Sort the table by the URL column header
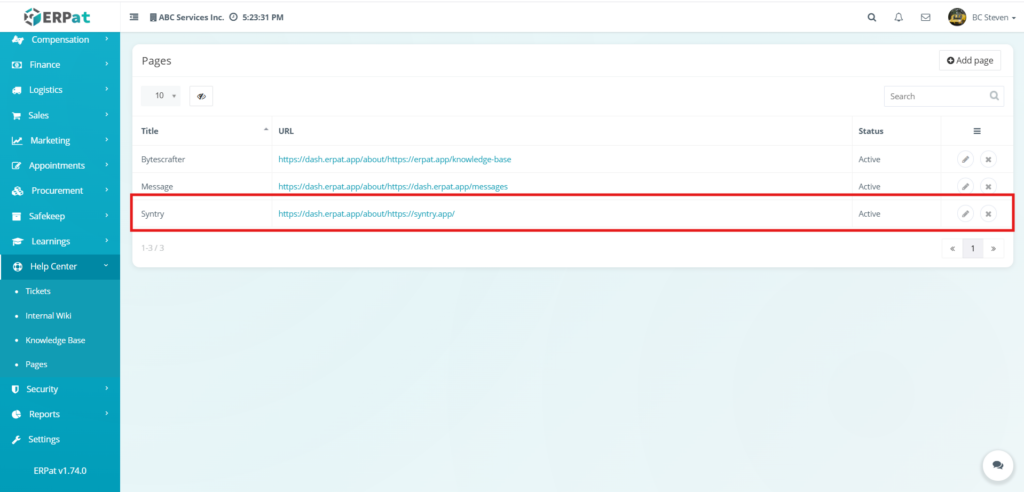Image resolution: width=1024 pixels, height=492 pixels. [562, 131]
